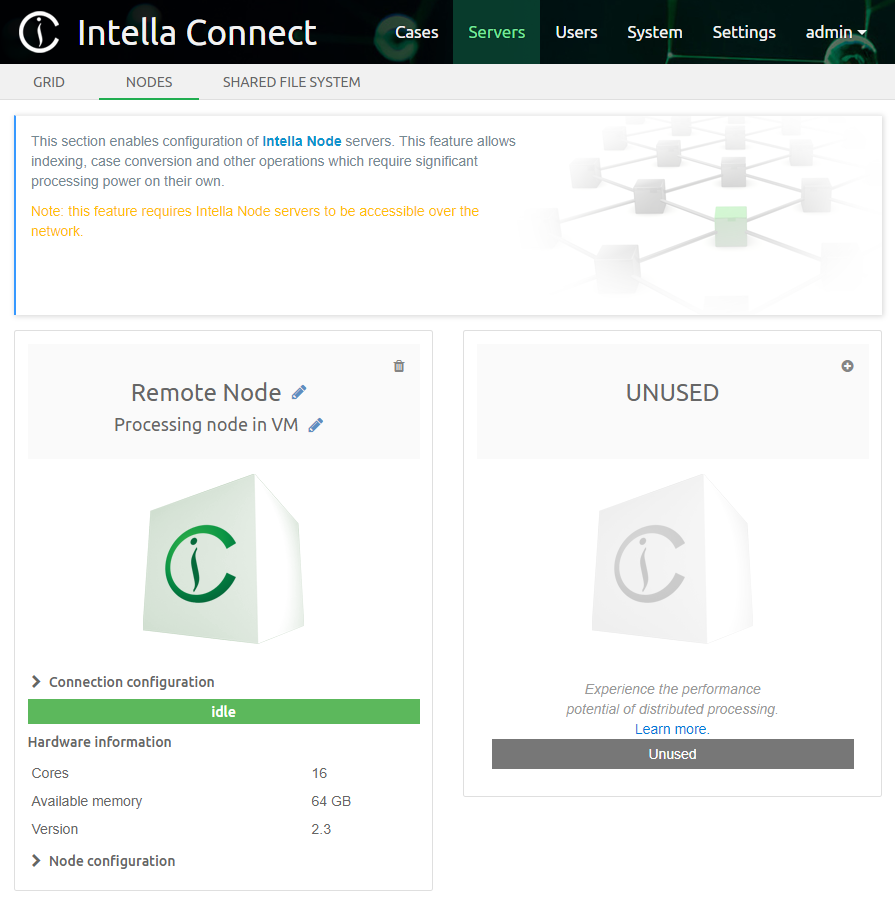Image resolution: width=895 pixels, height=913 pixels.
Task: Edit the Remote Node name with pencil
Action: point(299,392)
